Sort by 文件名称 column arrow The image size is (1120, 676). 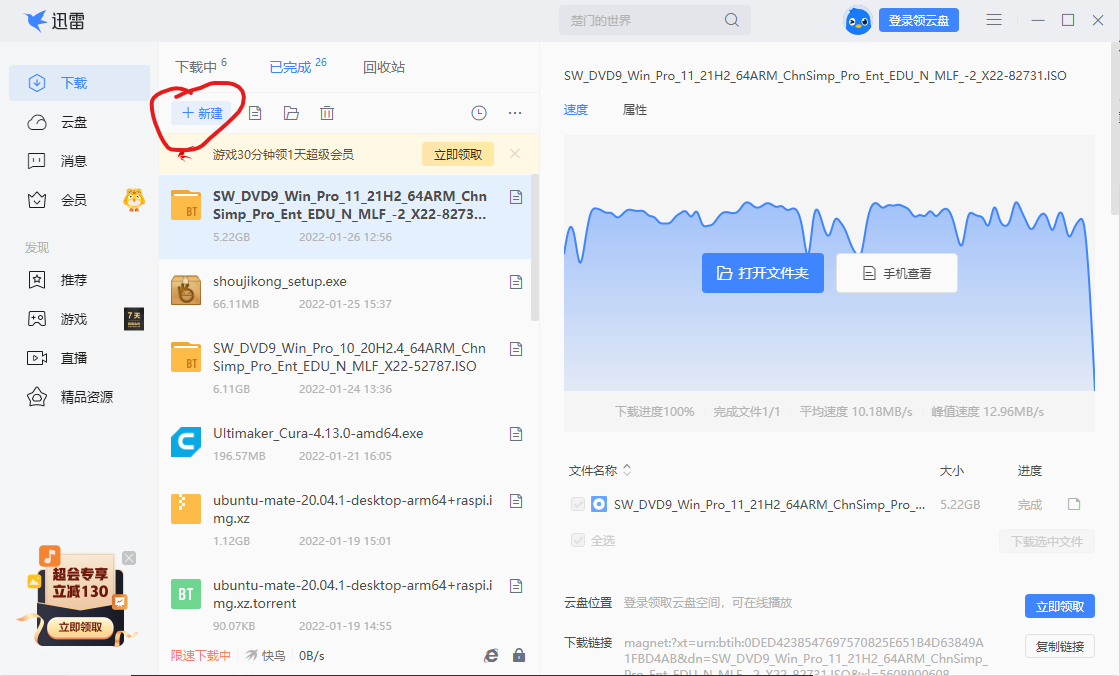pos(627,470)
